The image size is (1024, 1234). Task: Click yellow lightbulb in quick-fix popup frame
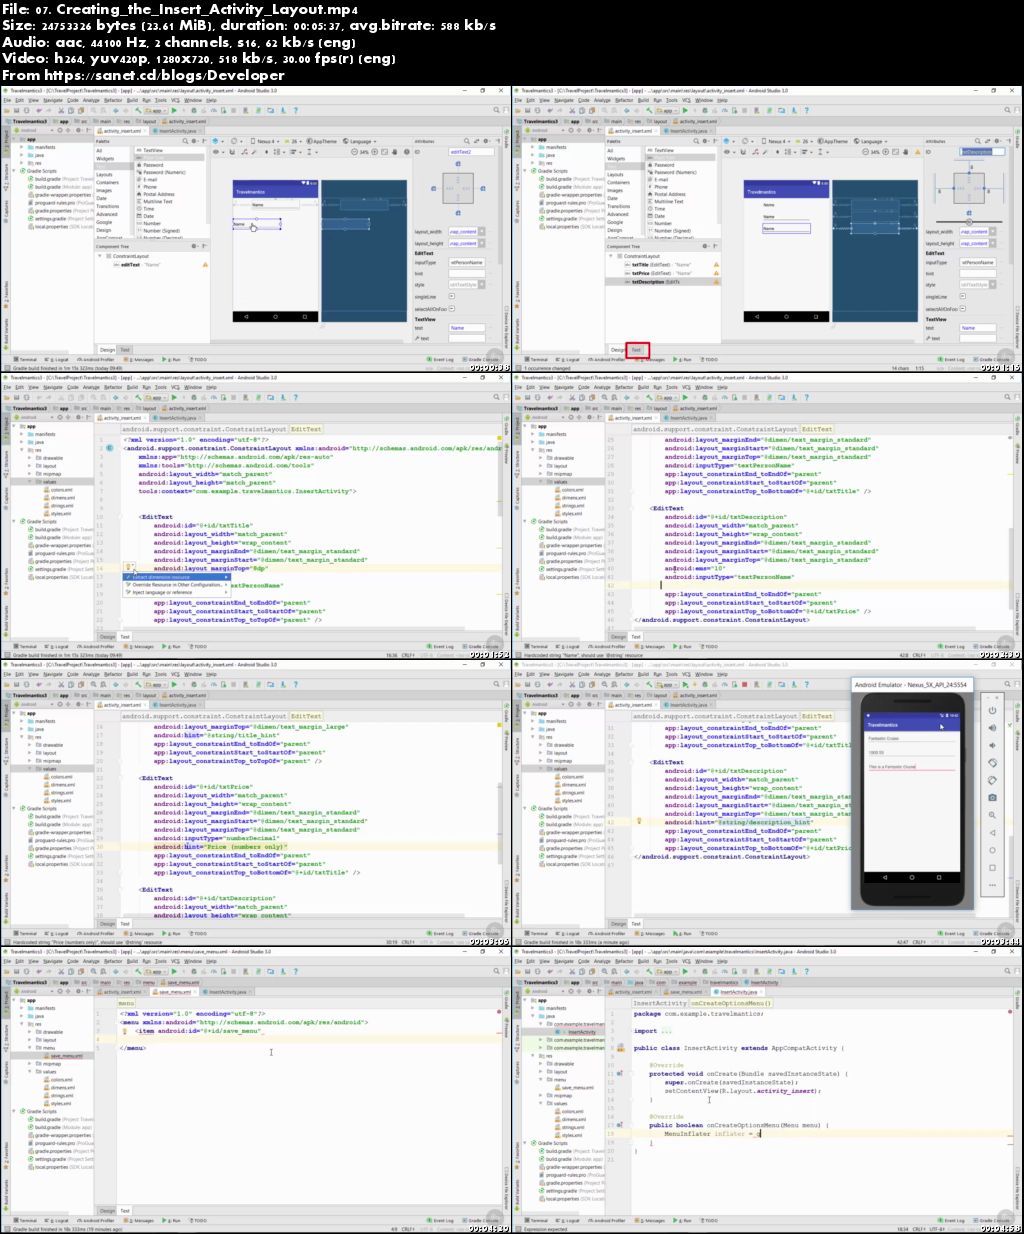[128, 566]
